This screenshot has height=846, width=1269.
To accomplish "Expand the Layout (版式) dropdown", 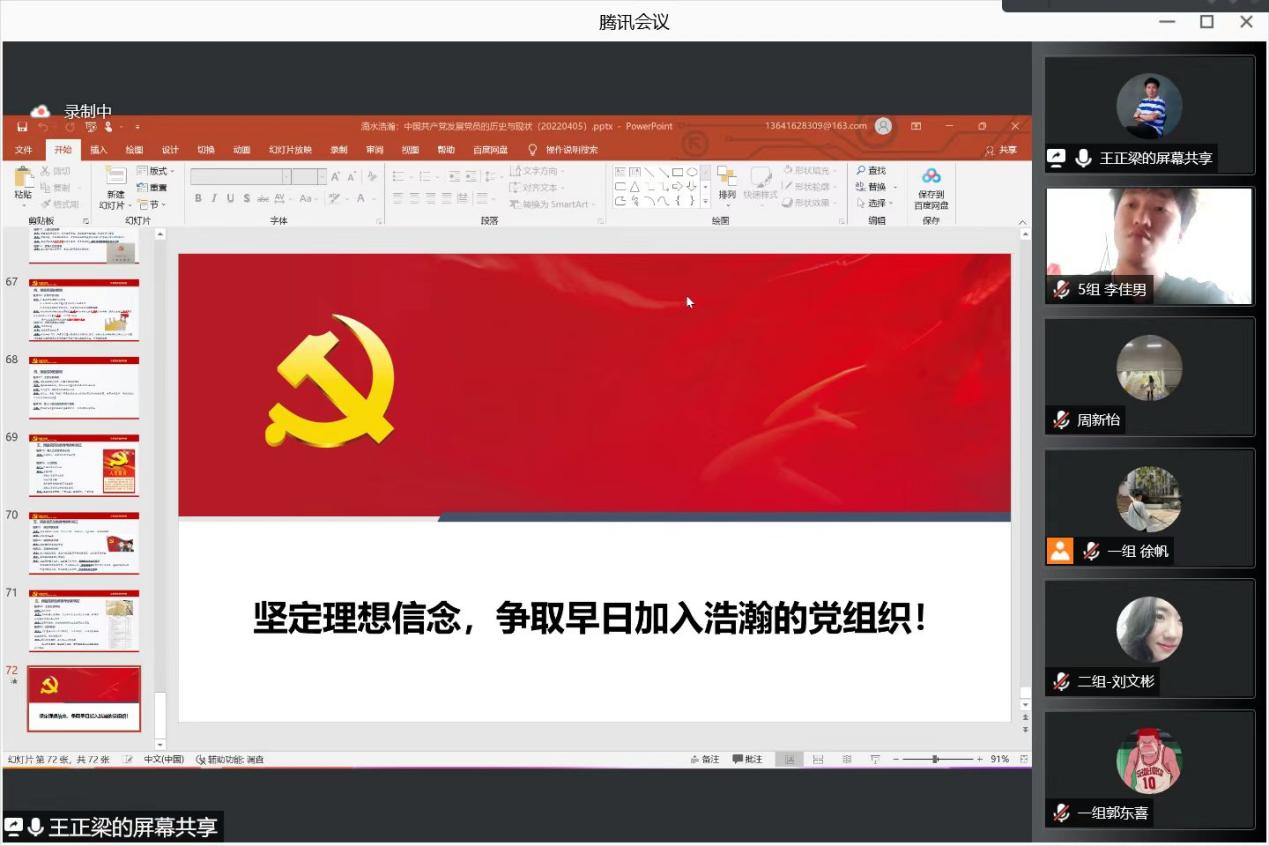I will click(x=156, y=171).
